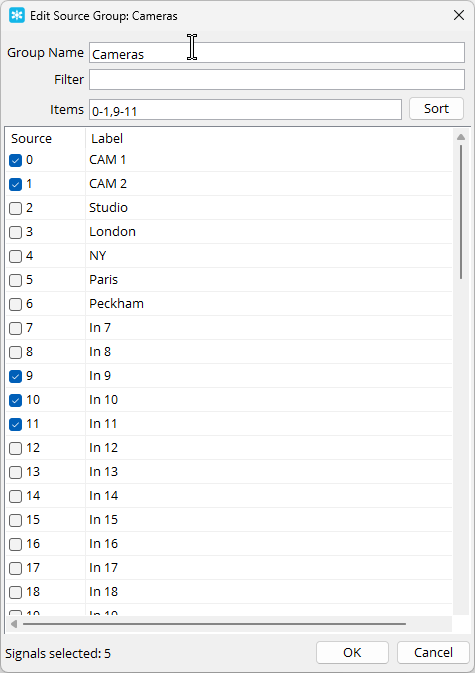Enable the Studio source checkbox

pos(15,209)
